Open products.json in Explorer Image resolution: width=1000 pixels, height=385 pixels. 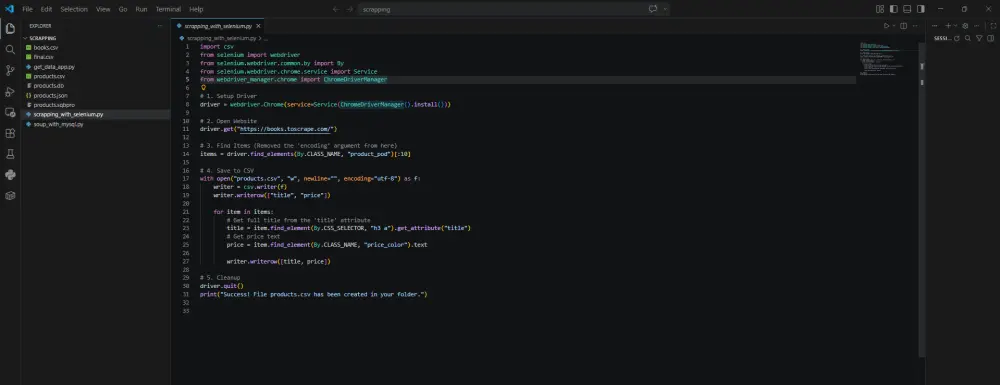pos(50,95)
